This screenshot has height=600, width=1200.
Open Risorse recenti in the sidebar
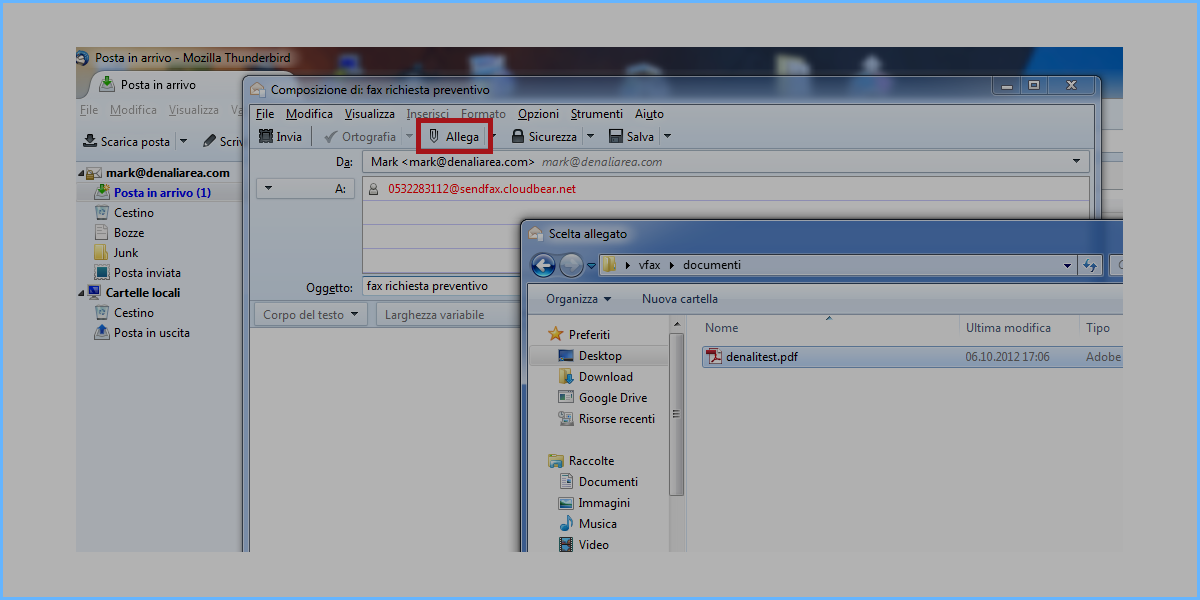pyautogui.click(x=606, y=419)
